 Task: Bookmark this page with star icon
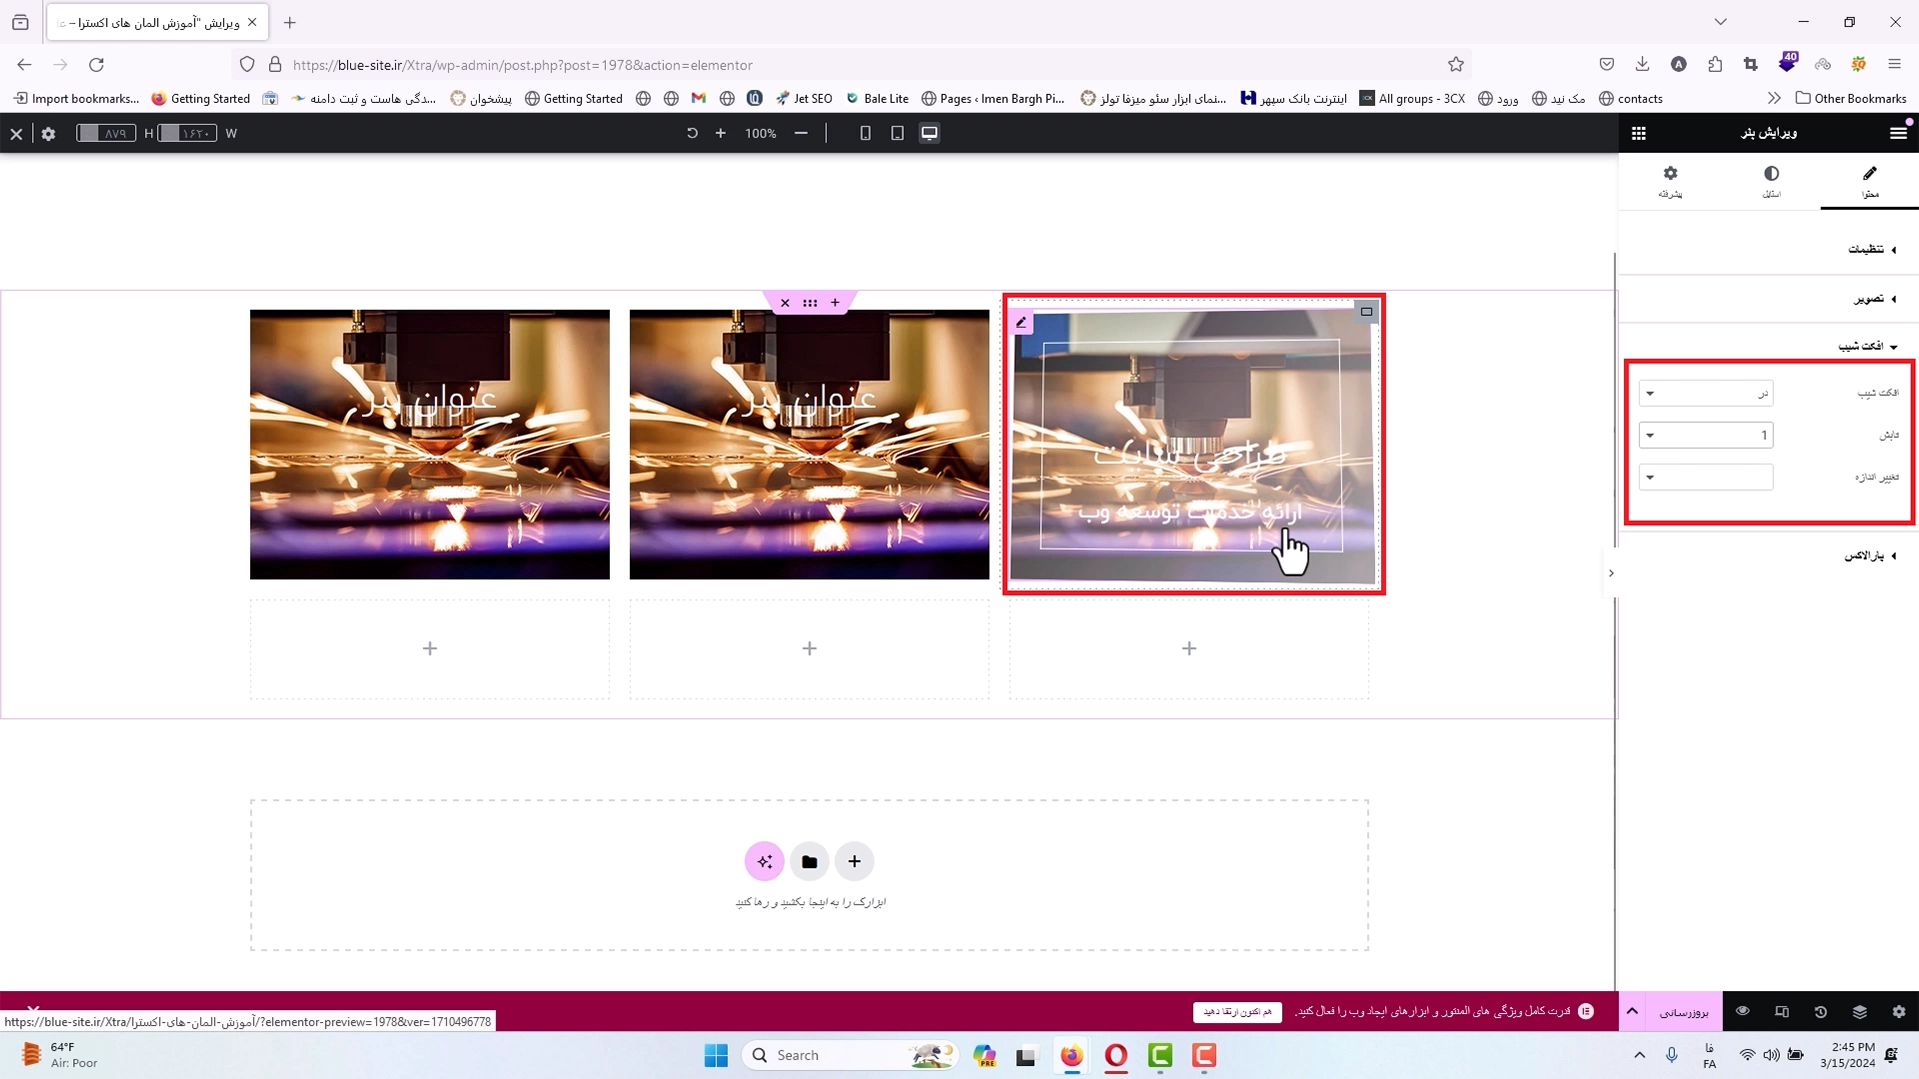[1455, 65]
